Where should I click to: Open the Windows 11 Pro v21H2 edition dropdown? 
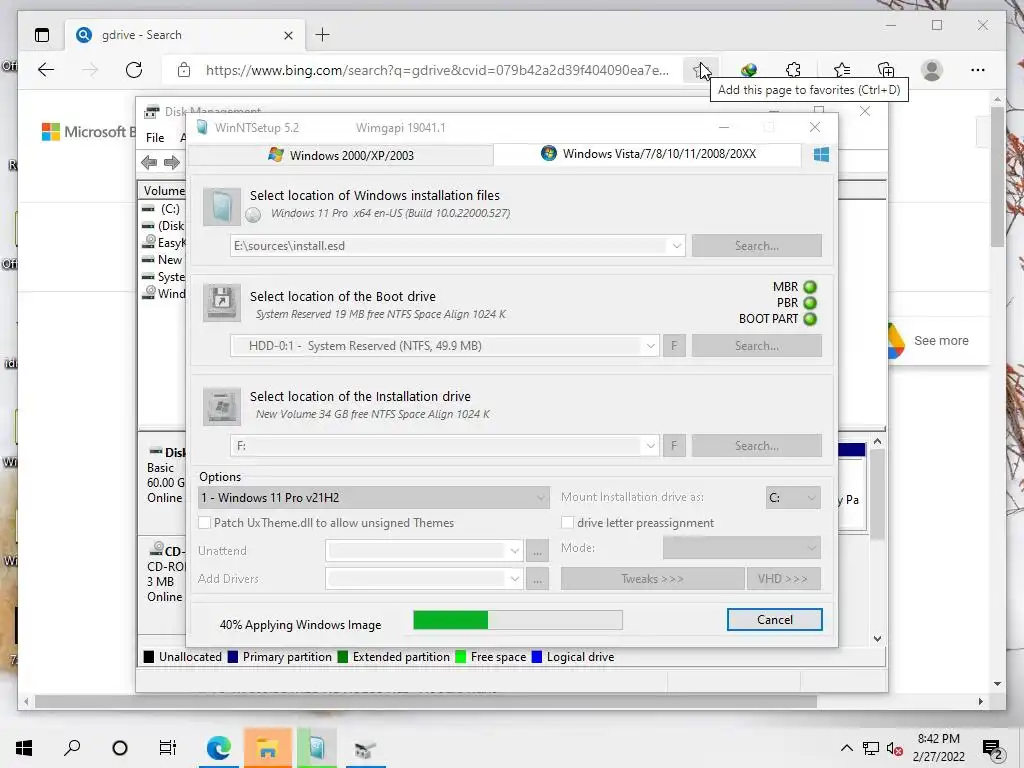(x=373, y=498)
